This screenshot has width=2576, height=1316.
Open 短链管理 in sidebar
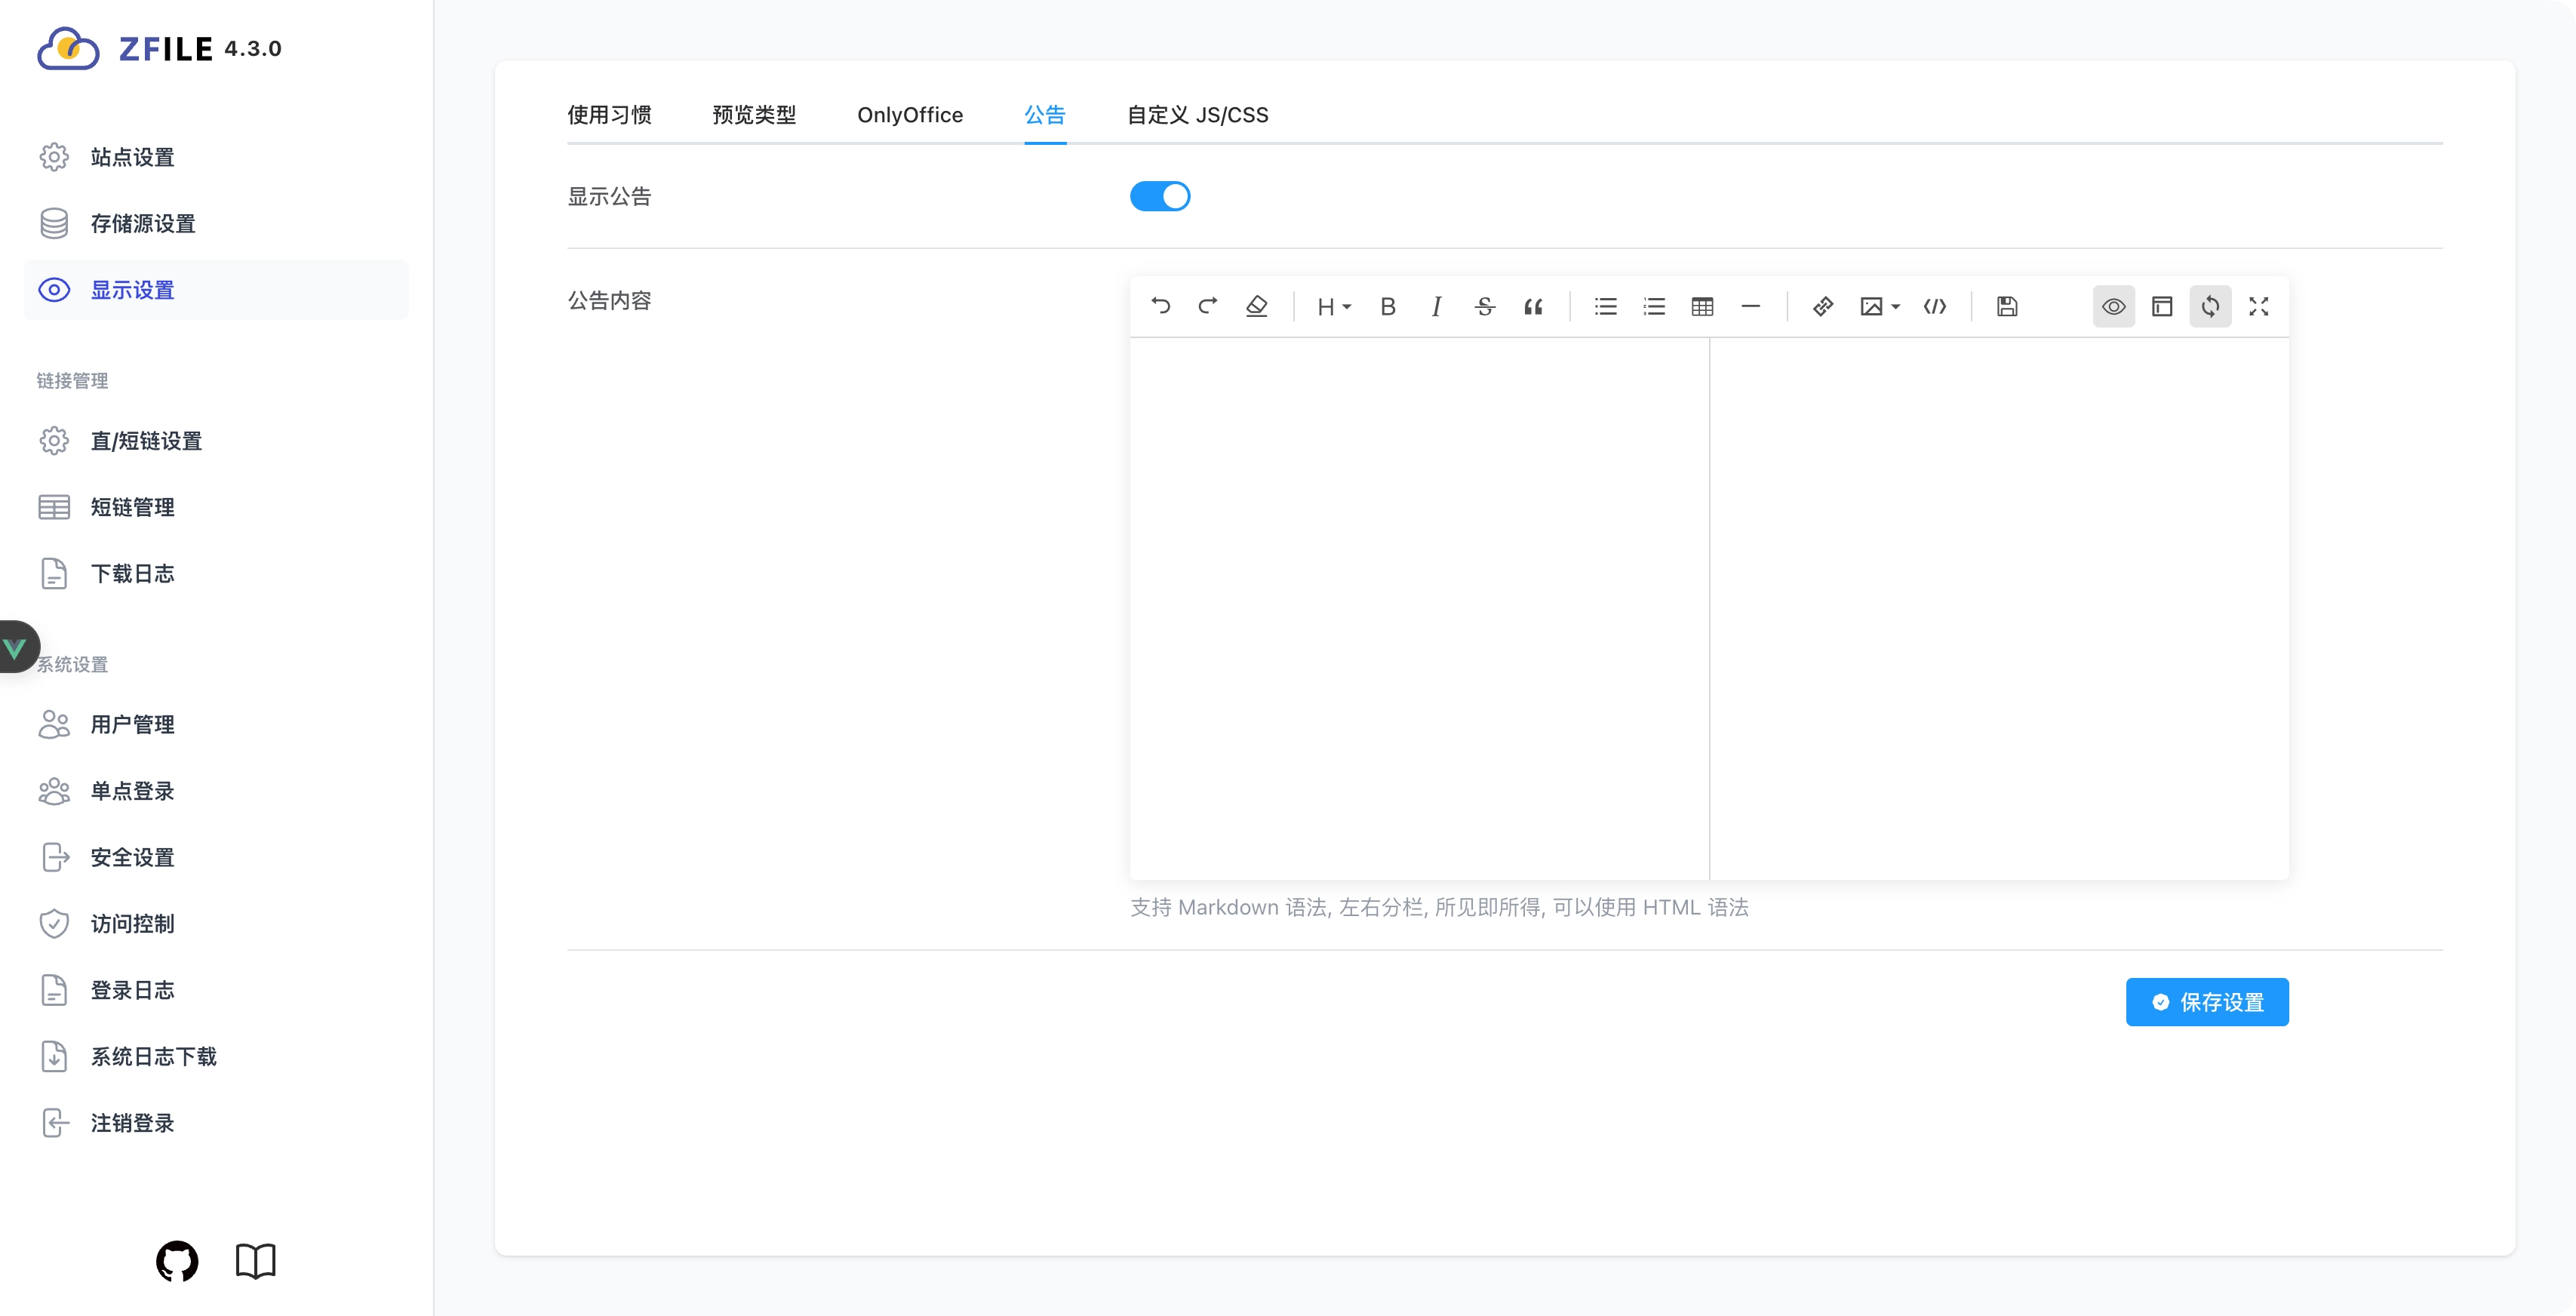pyautogui.click(x=216, y=507)
